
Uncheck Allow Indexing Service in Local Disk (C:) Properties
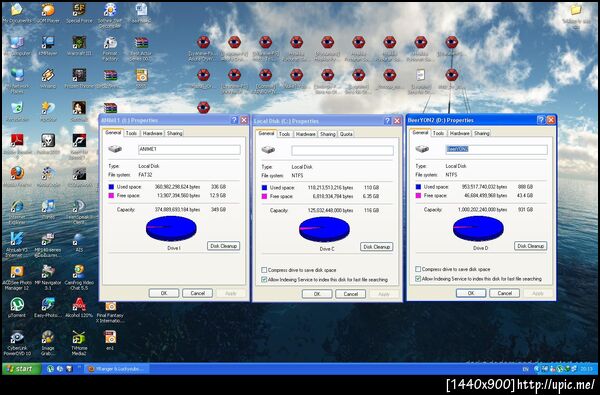(264, 279)
